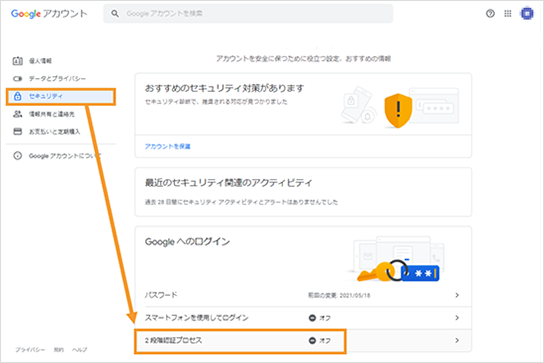Click おすすめのセキュリティ対策があります heading
The image size is (544, 363).
(x=224, y=88)
